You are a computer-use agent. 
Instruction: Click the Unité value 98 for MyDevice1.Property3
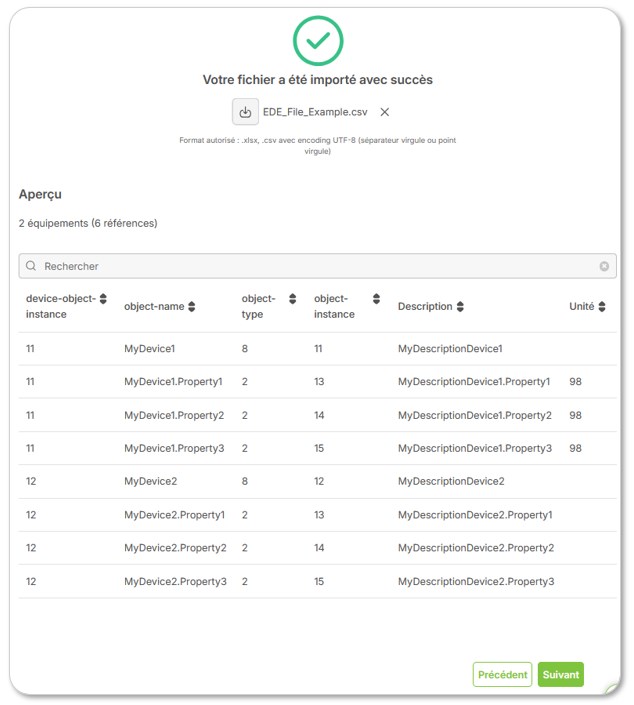[x=576, y=448]
